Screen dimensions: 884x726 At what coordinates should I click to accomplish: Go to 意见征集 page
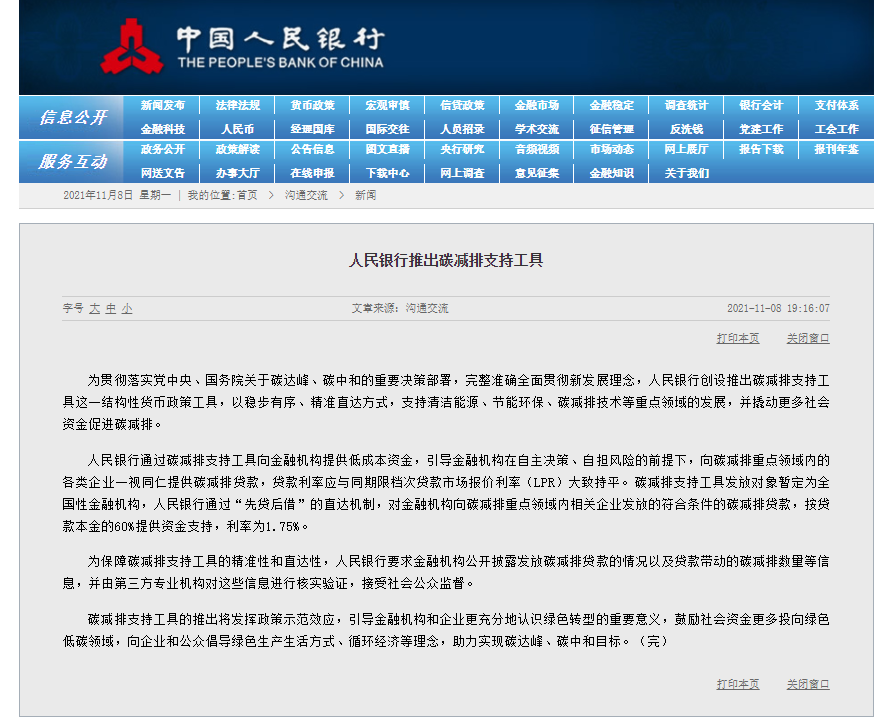[x=537, y=173]
